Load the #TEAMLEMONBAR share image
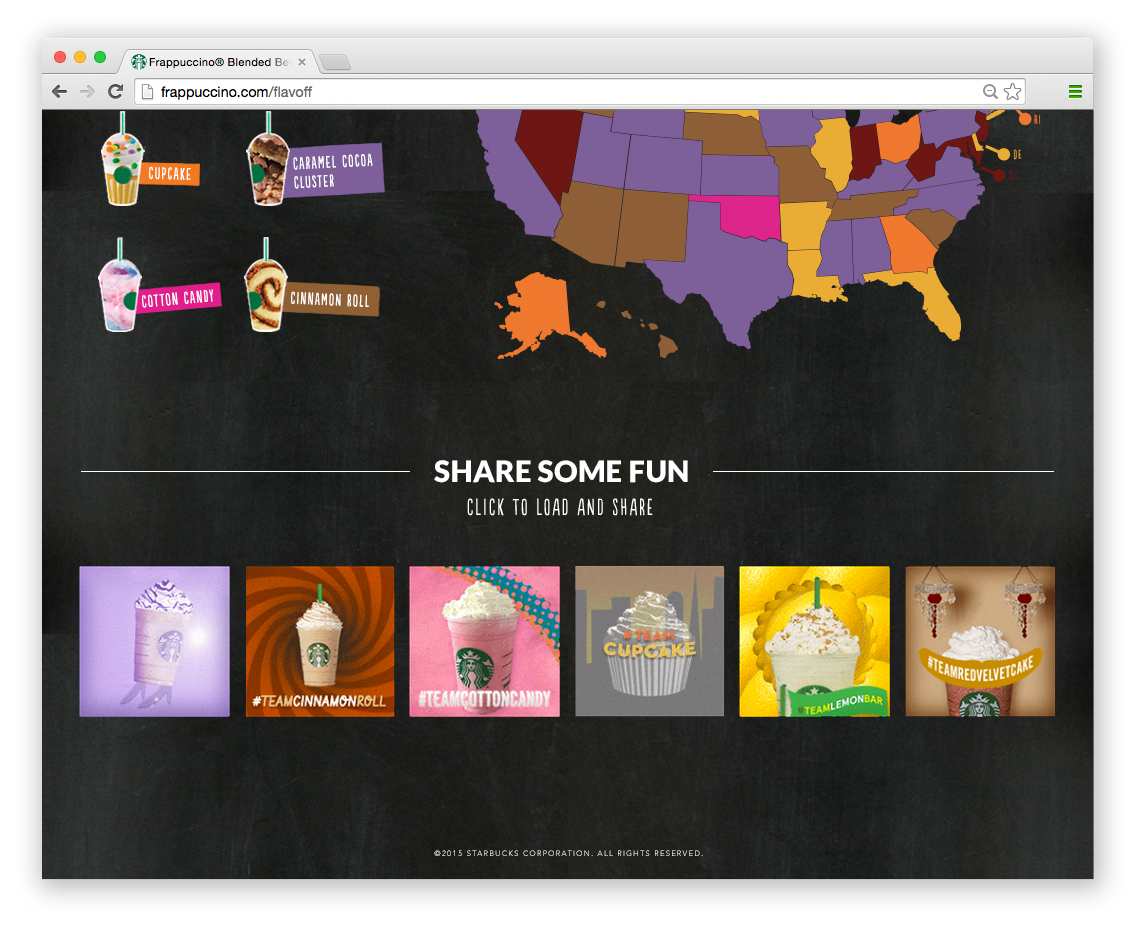Screen dimensions: 1138x928 coord(814,641)
